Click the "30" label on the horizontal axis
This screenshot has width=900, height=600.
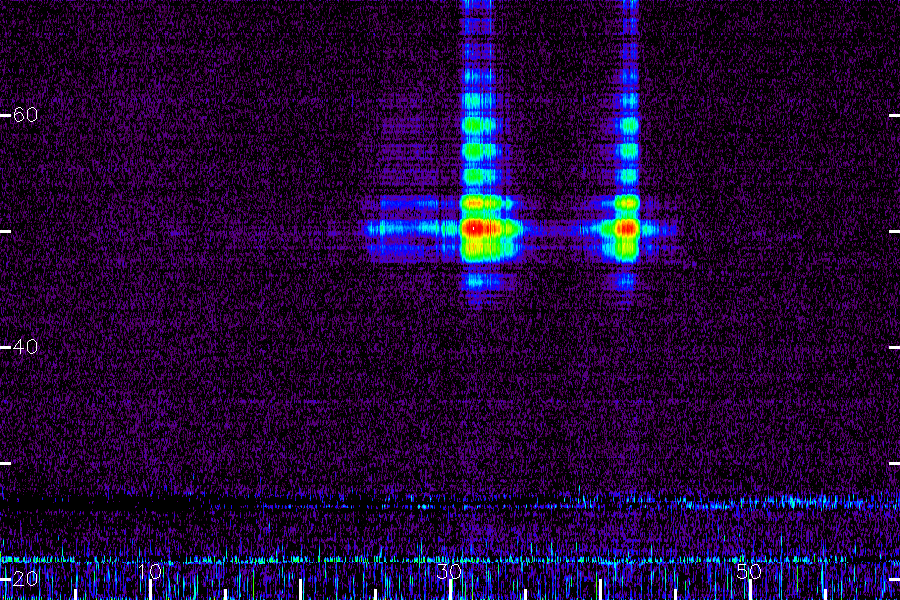tap(449, 571)
